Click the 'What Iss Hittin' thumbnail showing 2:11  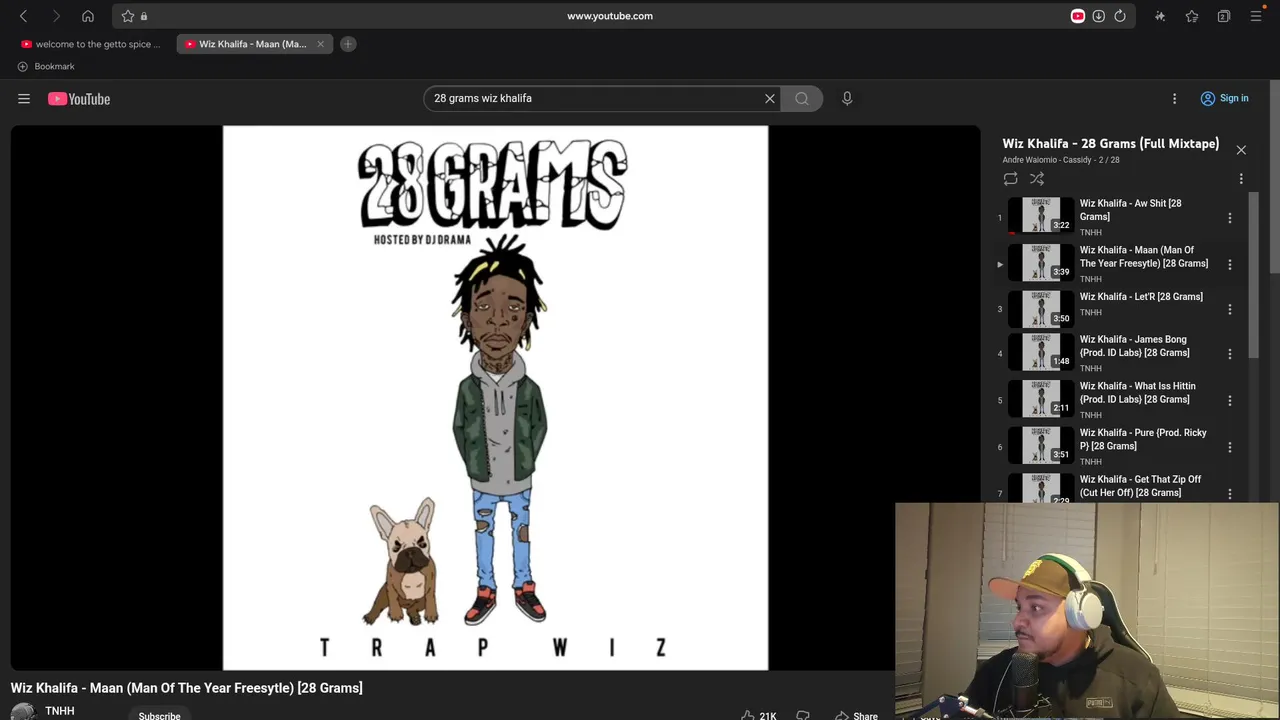(1041, 399)
